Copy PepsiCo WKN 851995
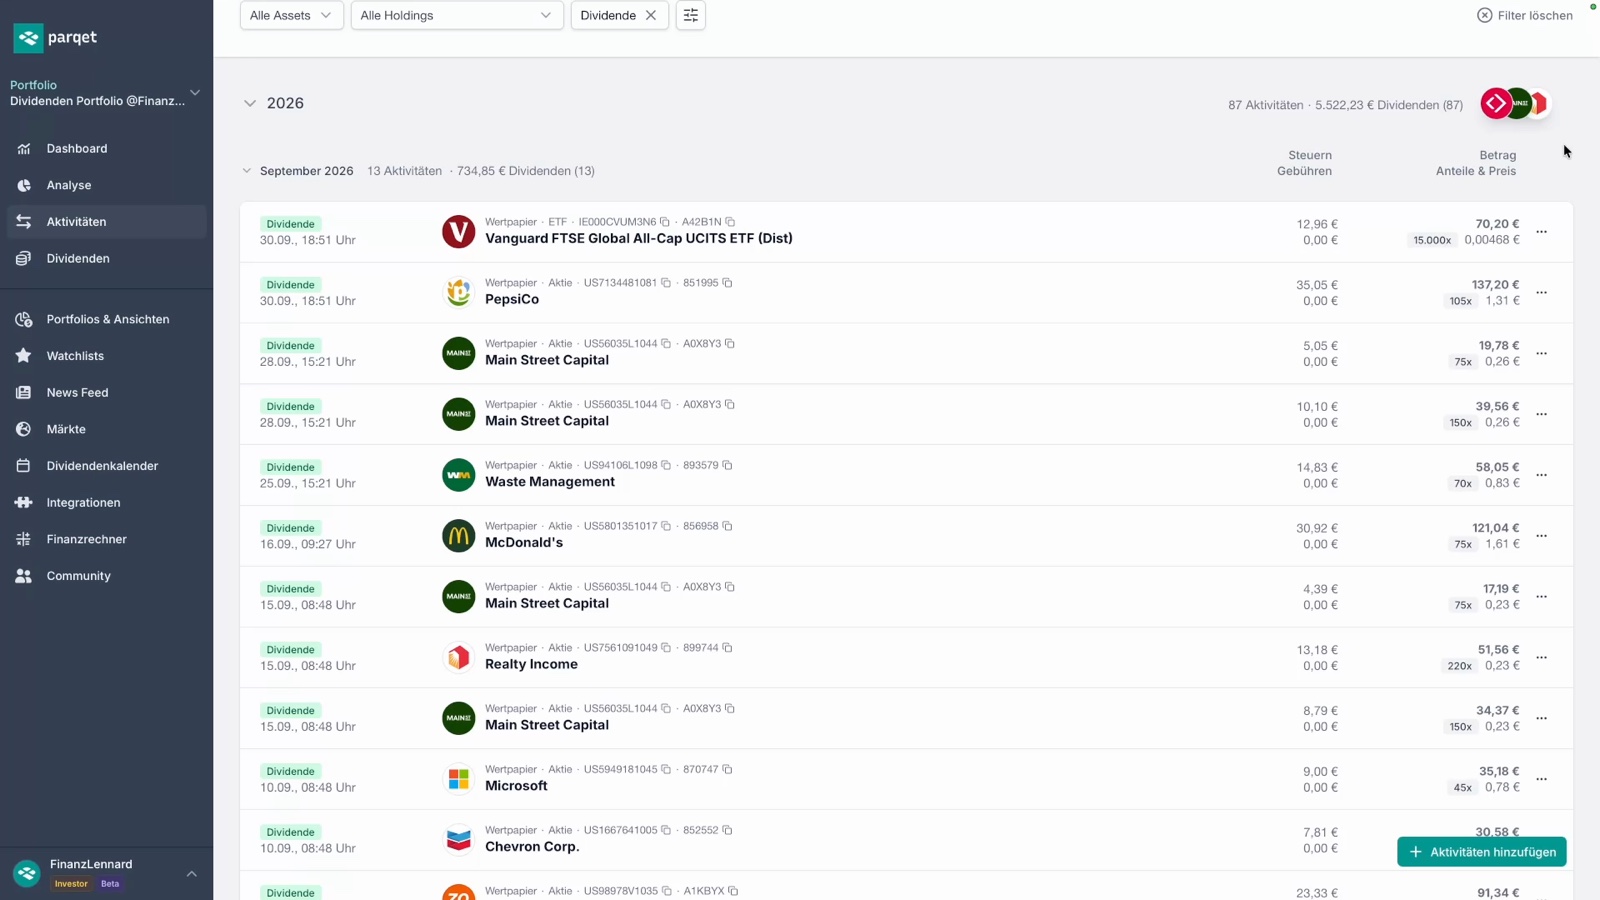The image size is (1600, 900). coord(727,283)
